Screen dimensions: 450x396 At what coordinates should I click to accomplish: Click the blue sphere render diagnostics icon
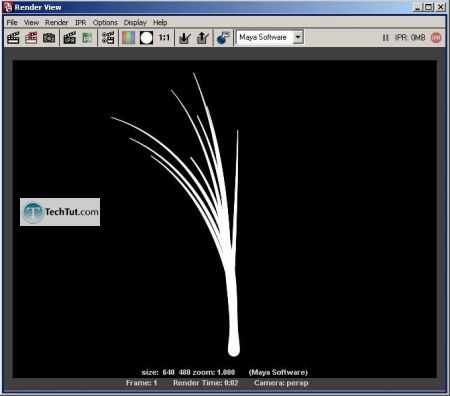223,38
